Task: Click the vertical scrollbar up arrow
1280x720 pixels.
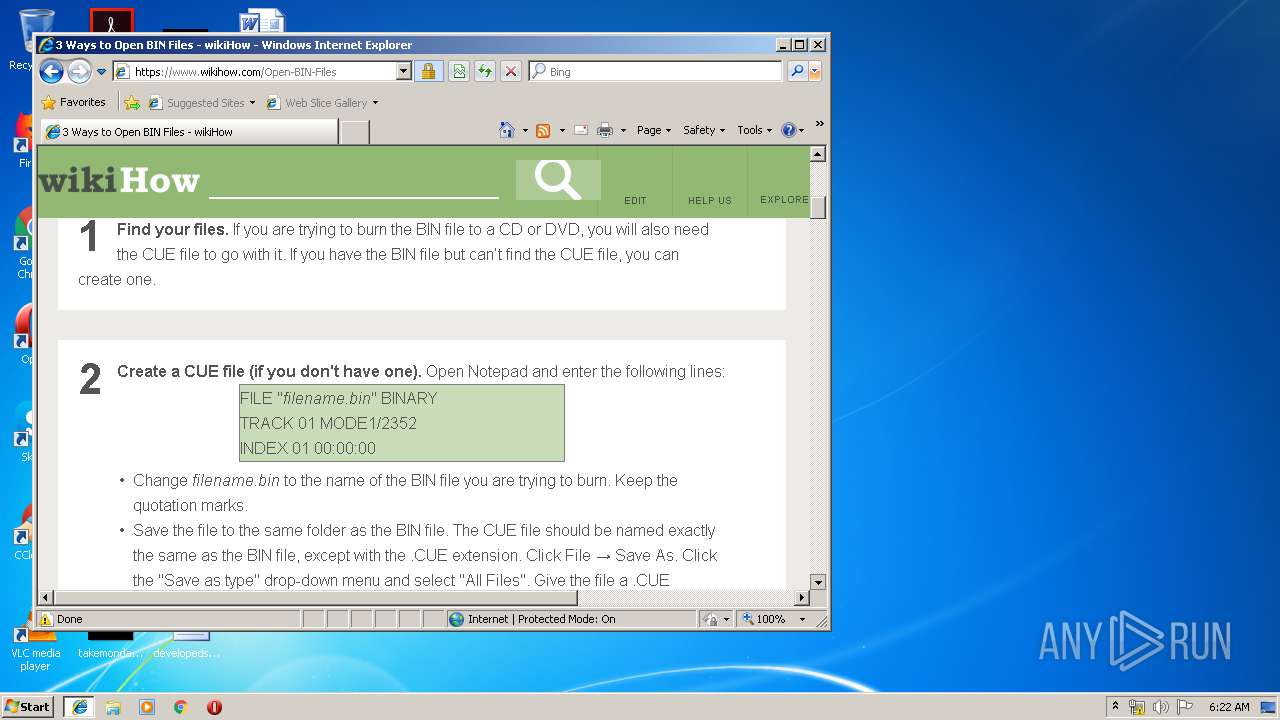Action: tap(818, 154)
